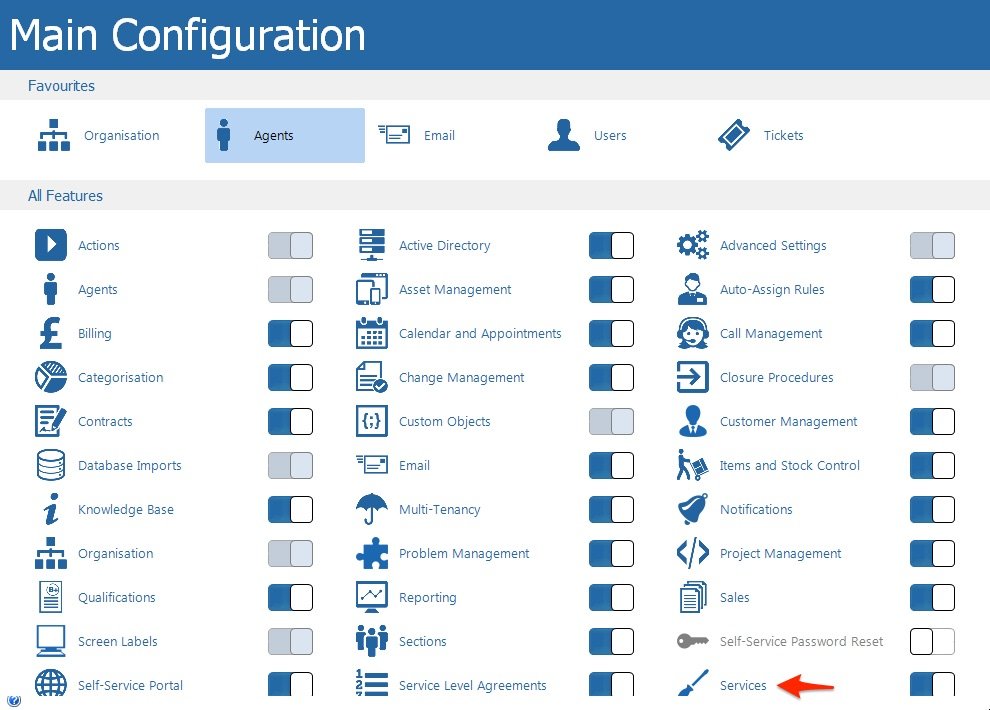This screenshot has height=710, width=990.
Task: Click the Multi-Tenancy umbrella icon
Action: point(371,510)
